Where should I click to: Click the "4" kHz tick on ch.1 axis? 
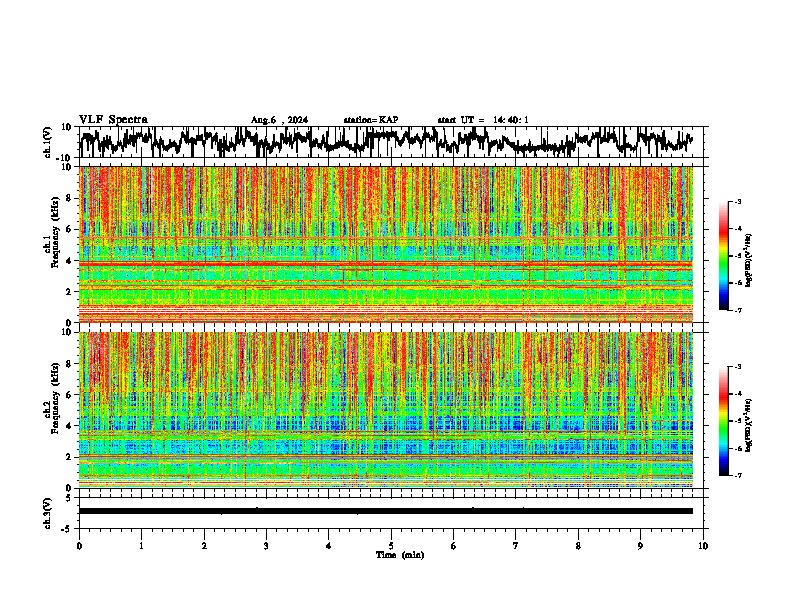70,261
